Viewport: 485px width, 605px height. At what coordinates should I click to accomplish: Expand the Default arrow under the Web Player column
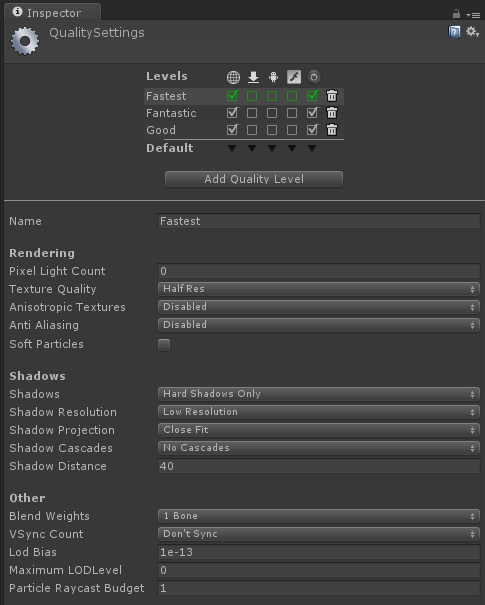pos(232,148)
